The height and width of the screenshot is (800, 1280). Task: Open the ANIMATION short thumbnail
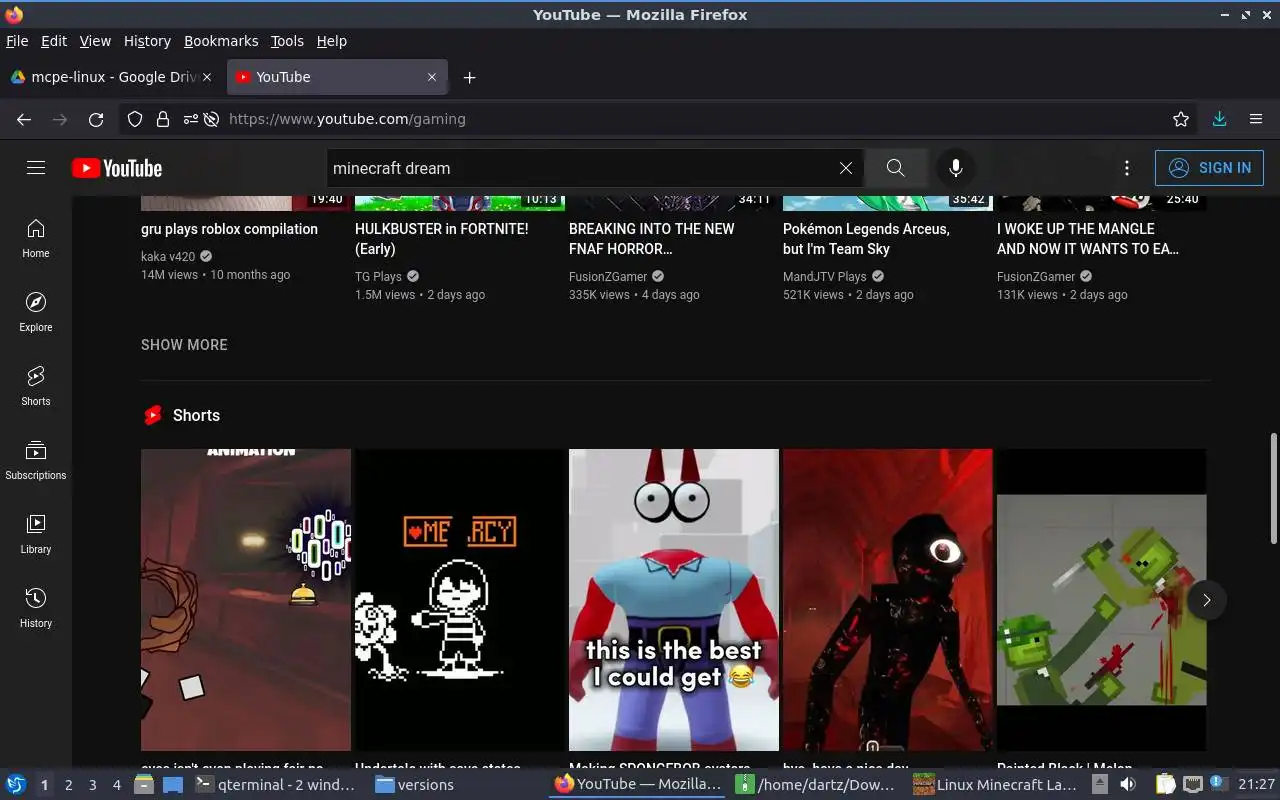[x=246, y=600]
